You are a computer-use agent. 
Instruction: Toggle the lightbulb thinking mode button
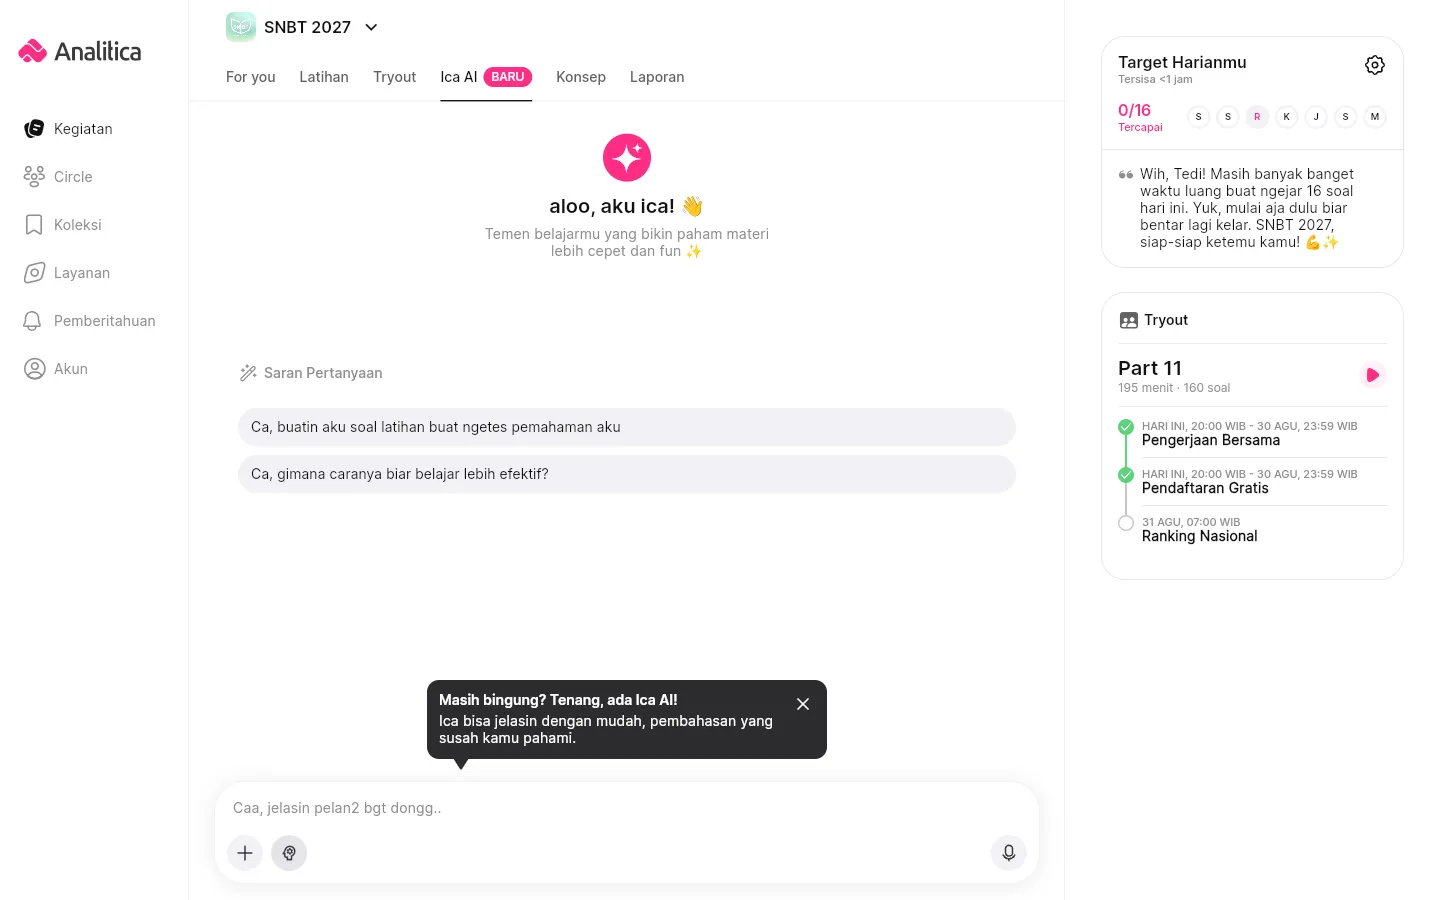289,853
